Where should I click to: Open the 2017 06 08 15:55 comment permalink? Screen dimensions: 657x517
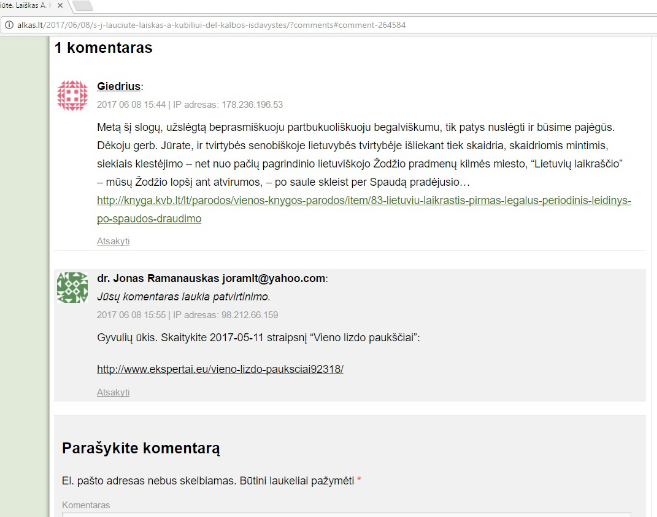[131, 315]
